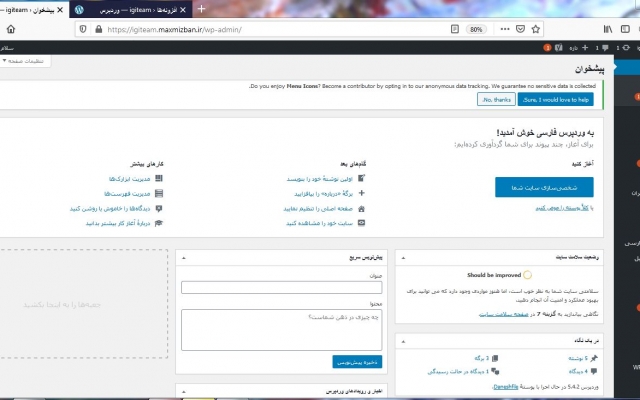Viewport: 640px width, 400px height.
Task: Open اولین نوشته خود را بنویسید link
Action: [319, 179]
